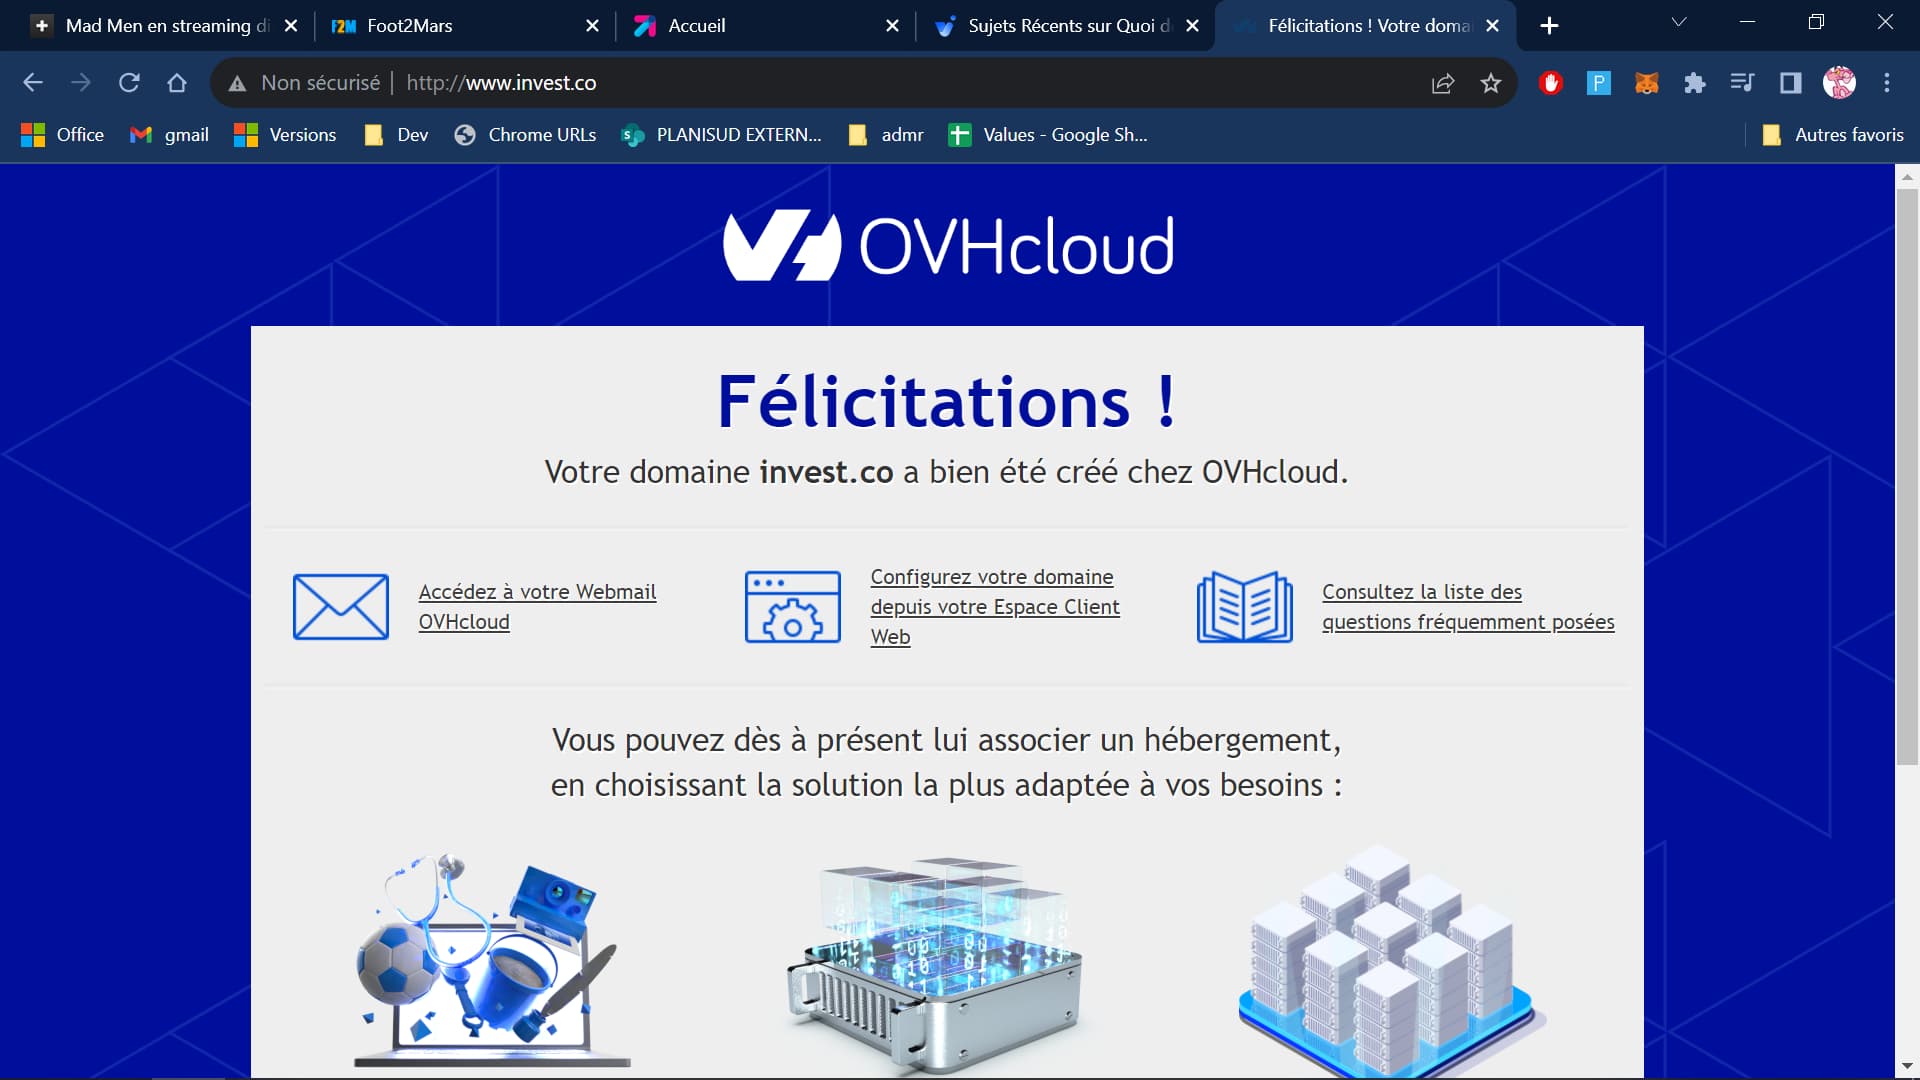
Task: Open media controls icon in toolbar
Action: pyautogui.click(x=1743, y=83)
